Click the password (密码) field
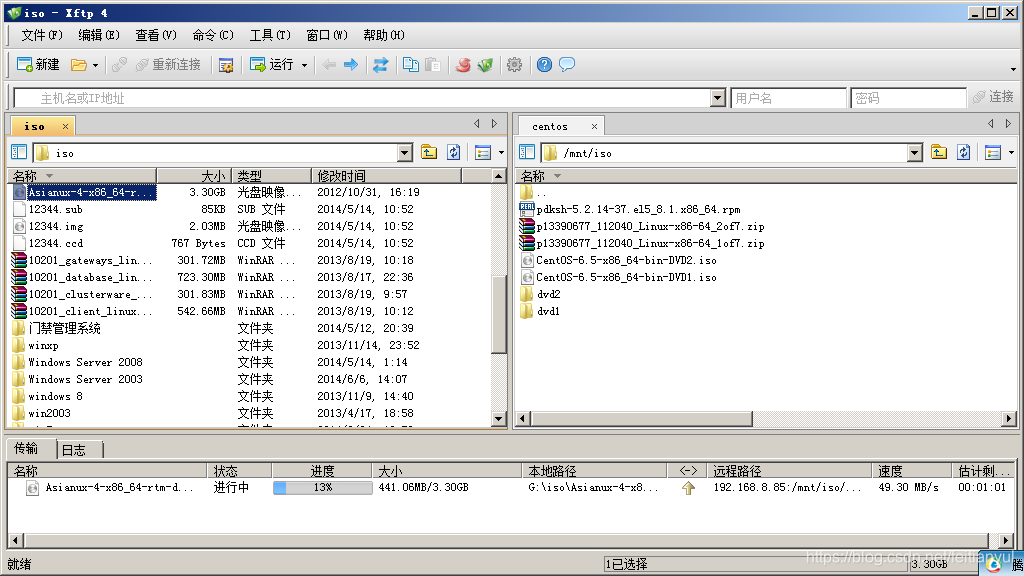Image resolution: width=1024 pixels, height=576 pixels. (x=908, y=98)
